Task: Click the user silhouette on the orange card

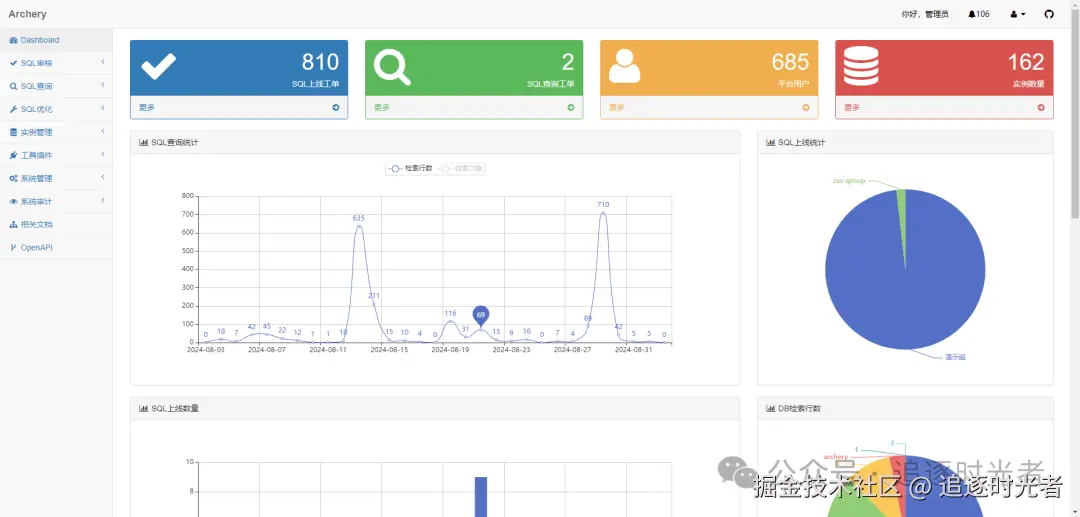Action: (624, 67)
